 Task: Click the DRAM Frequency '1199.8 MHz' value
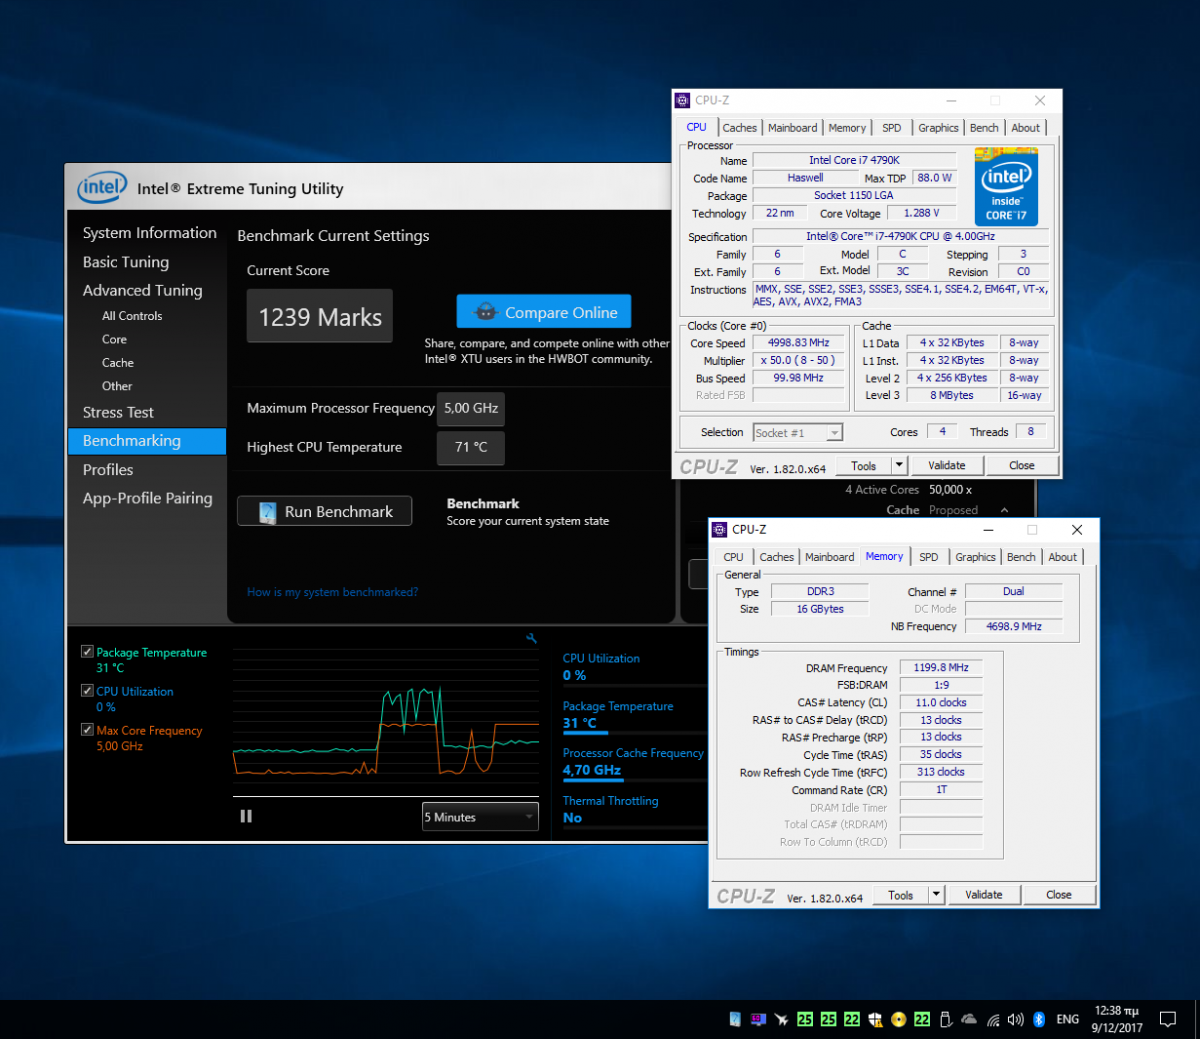[941, 667]
